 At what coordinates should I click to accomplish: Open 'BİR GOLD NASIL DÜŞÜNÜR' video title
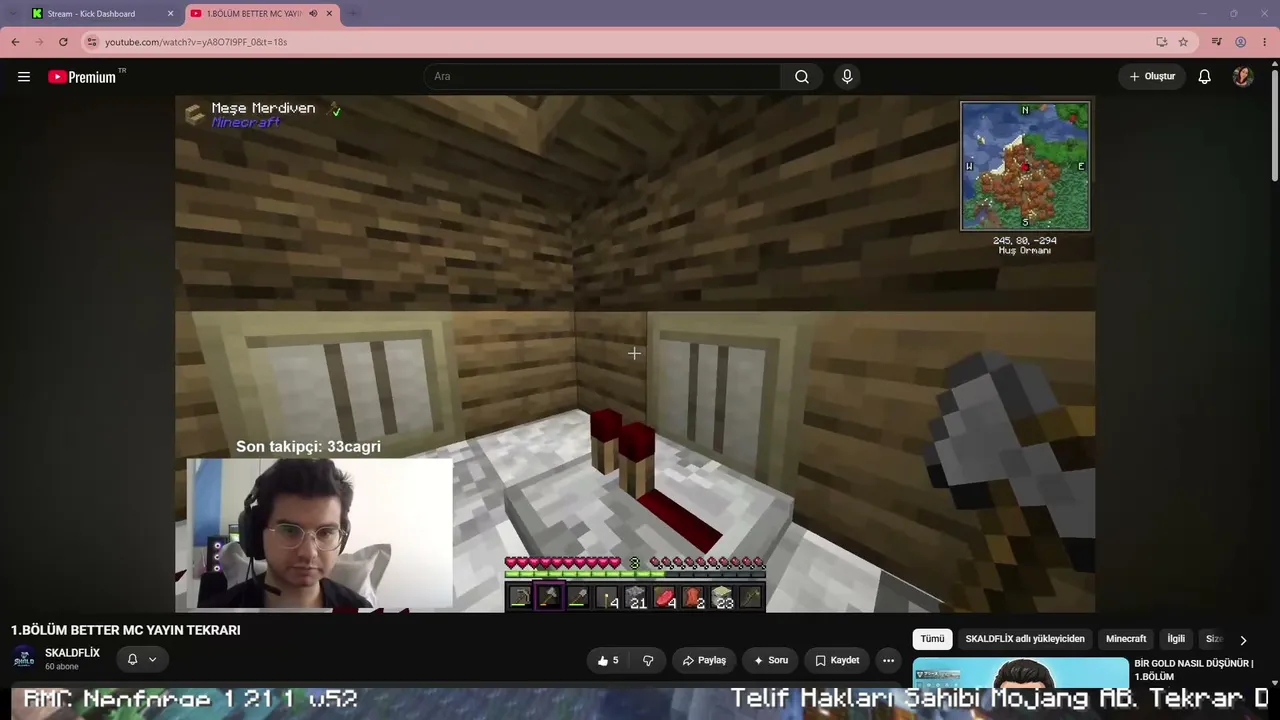tap(1194, 670)
